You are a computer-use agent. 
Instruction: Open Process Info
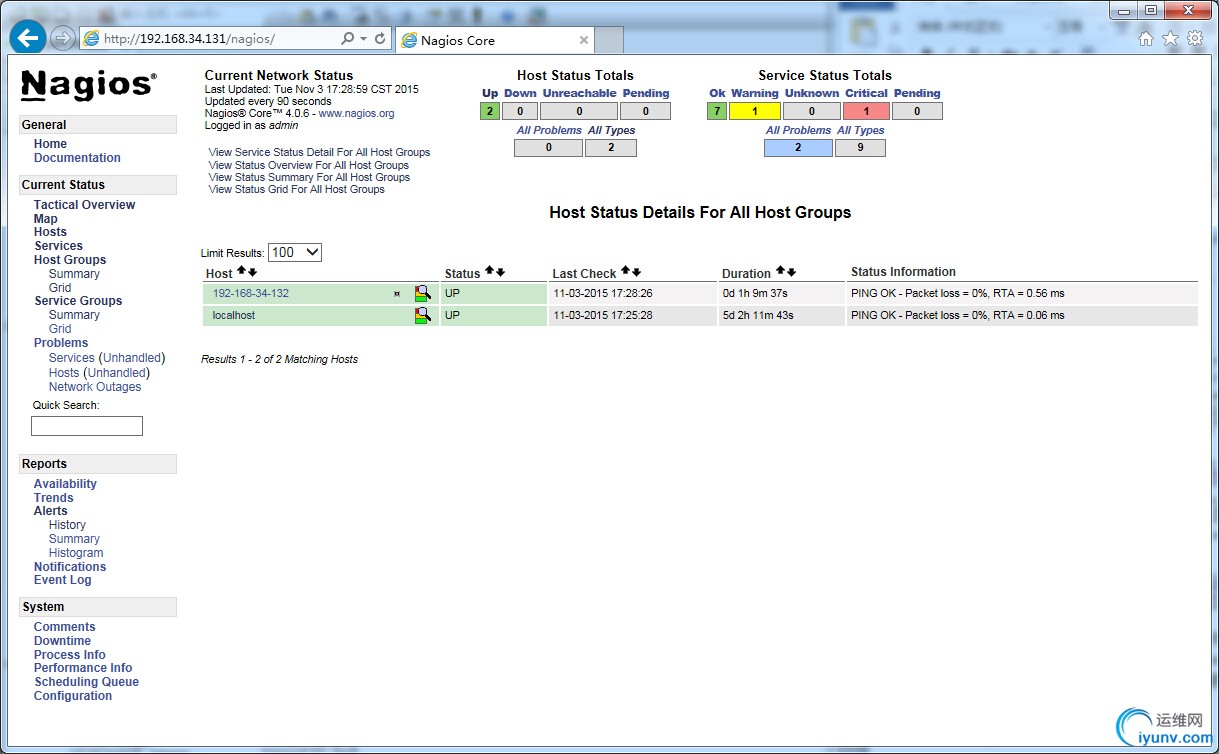click(x=69, y=655)
